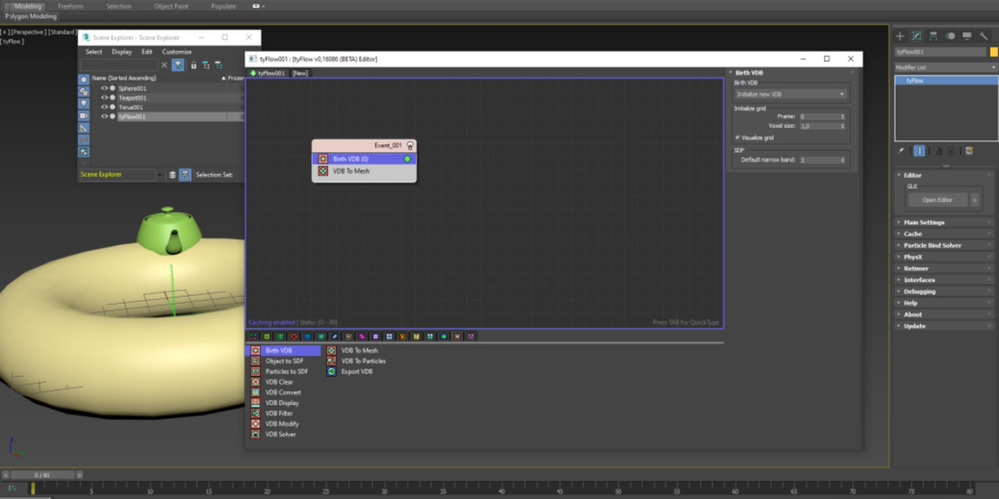The height and width of the screenshot is (499, 999).
Task: Open the Create tab in command panel
Action: pyautogui.click(x=900, y=36)
